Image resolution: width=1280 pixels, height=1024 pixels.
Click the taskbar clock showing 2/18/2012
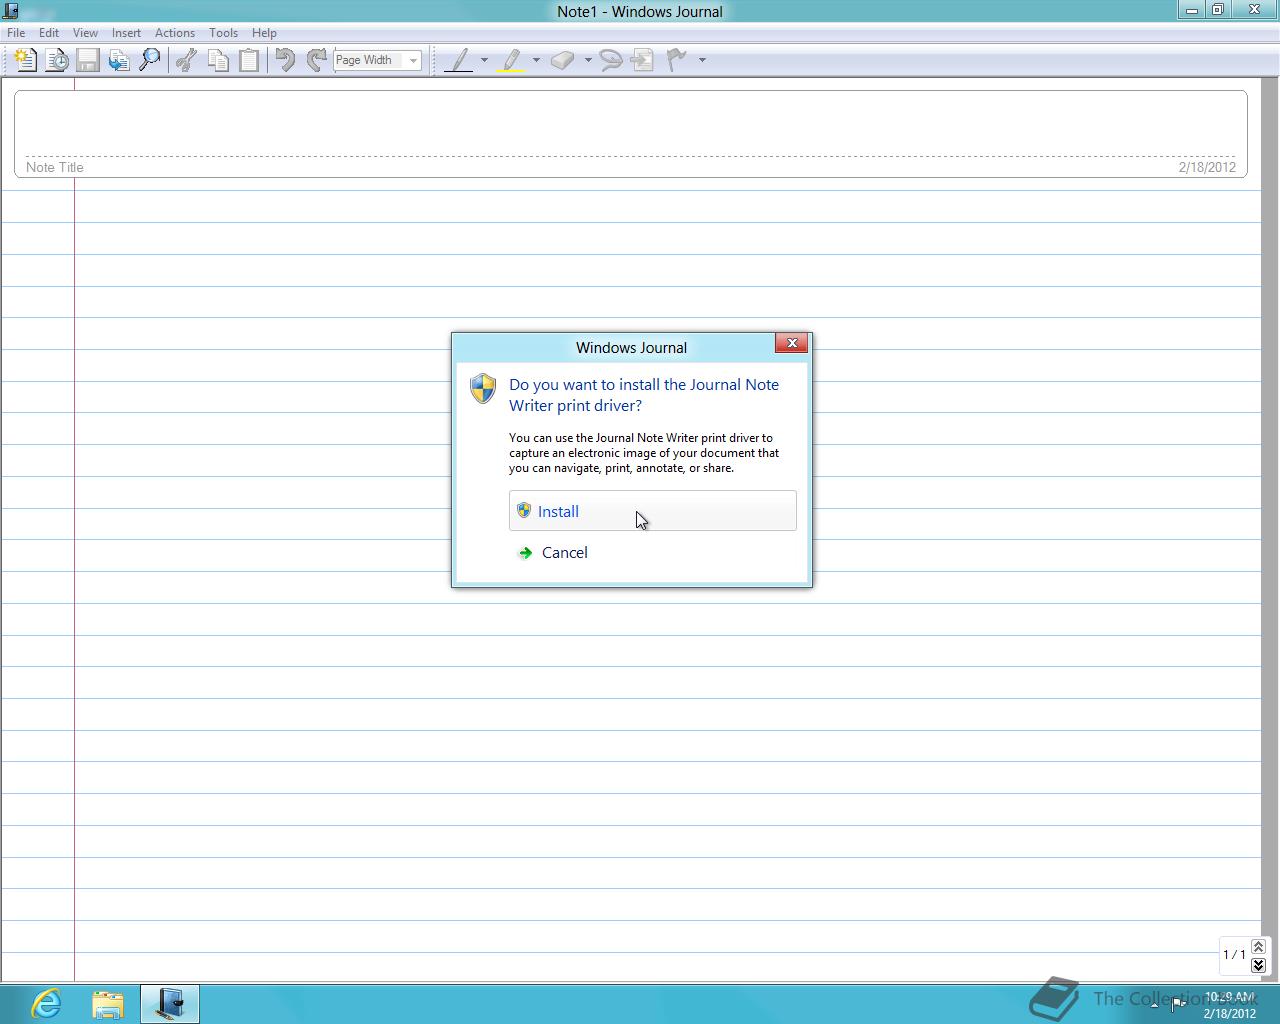click(x=1230, y=1005)
